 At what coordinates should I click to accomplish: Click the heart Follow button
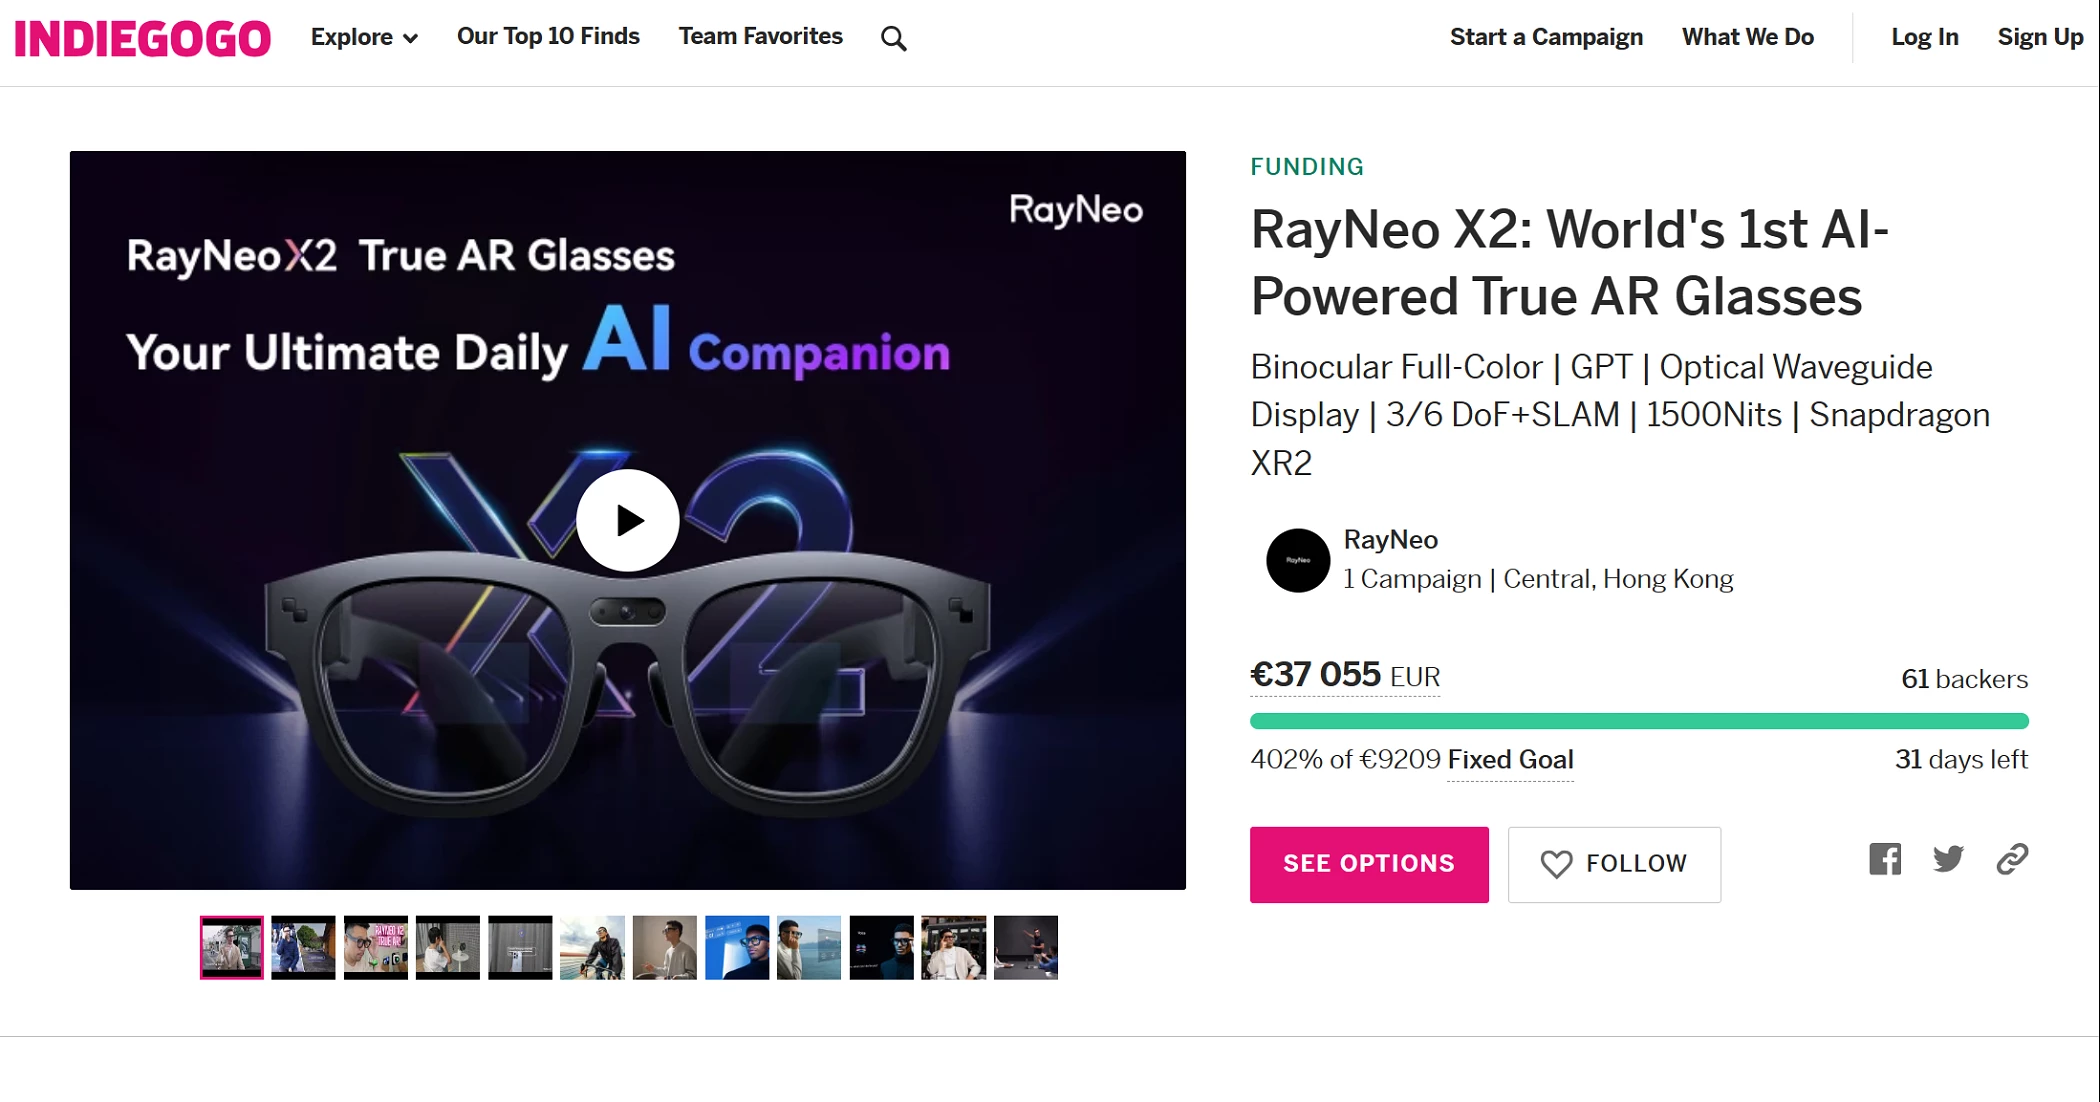[1614, 864]
